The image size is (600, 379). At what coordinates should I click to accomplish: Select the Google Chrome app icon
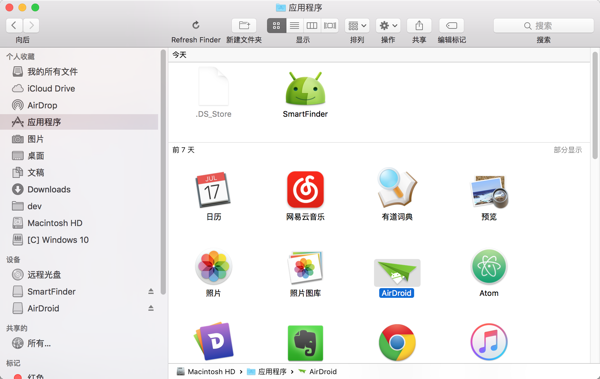tap(397, 343)
